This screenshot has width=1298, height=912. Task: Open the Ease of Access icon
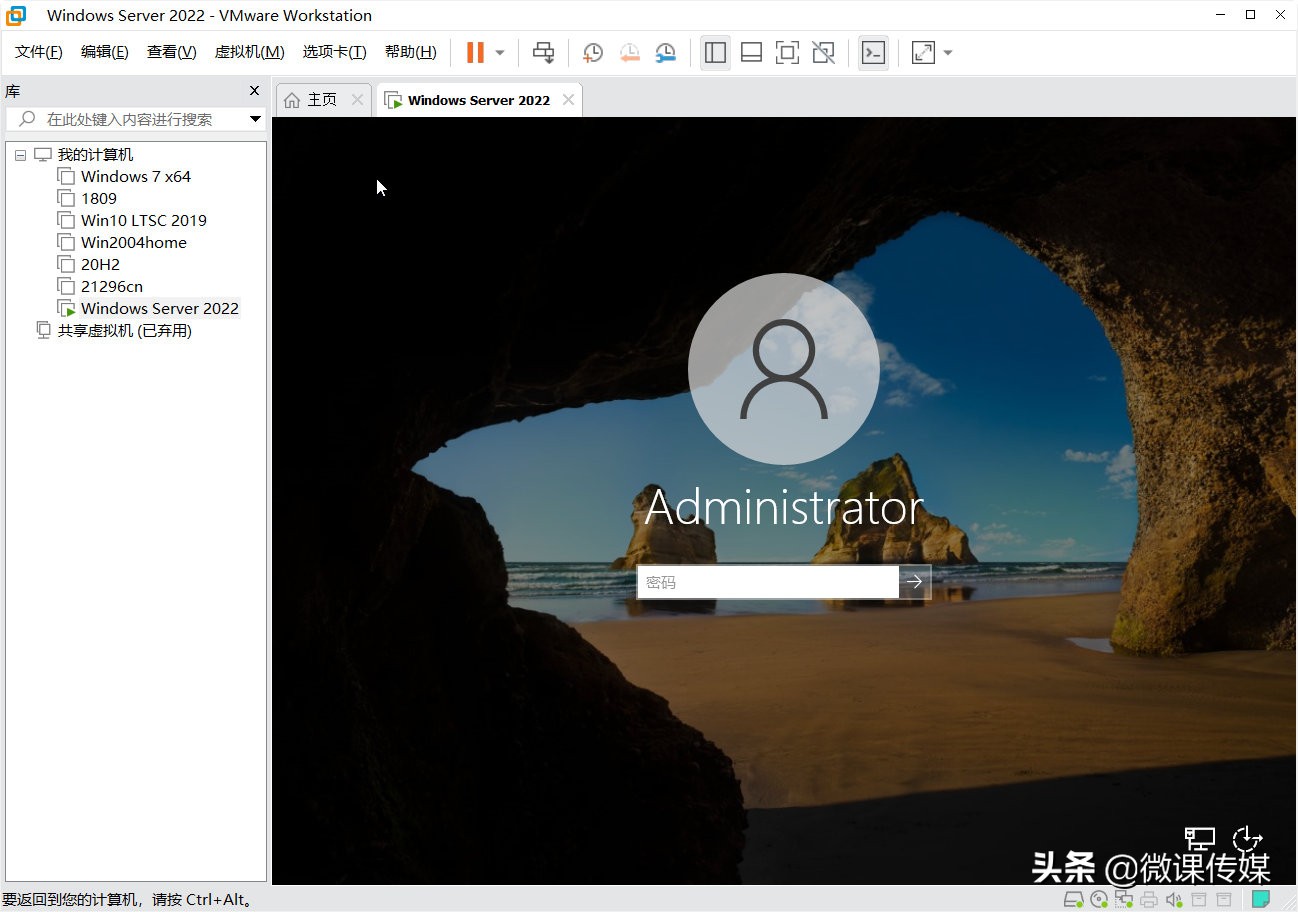1247,839
